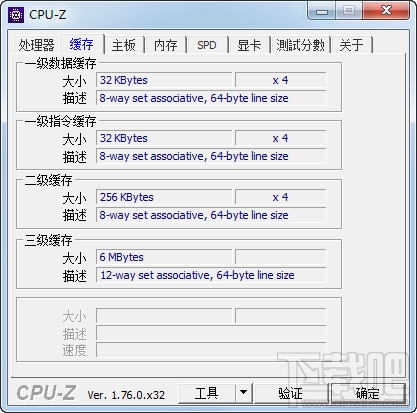
Task: Switch to the 处理器 tab
Action: click(36, 45)
